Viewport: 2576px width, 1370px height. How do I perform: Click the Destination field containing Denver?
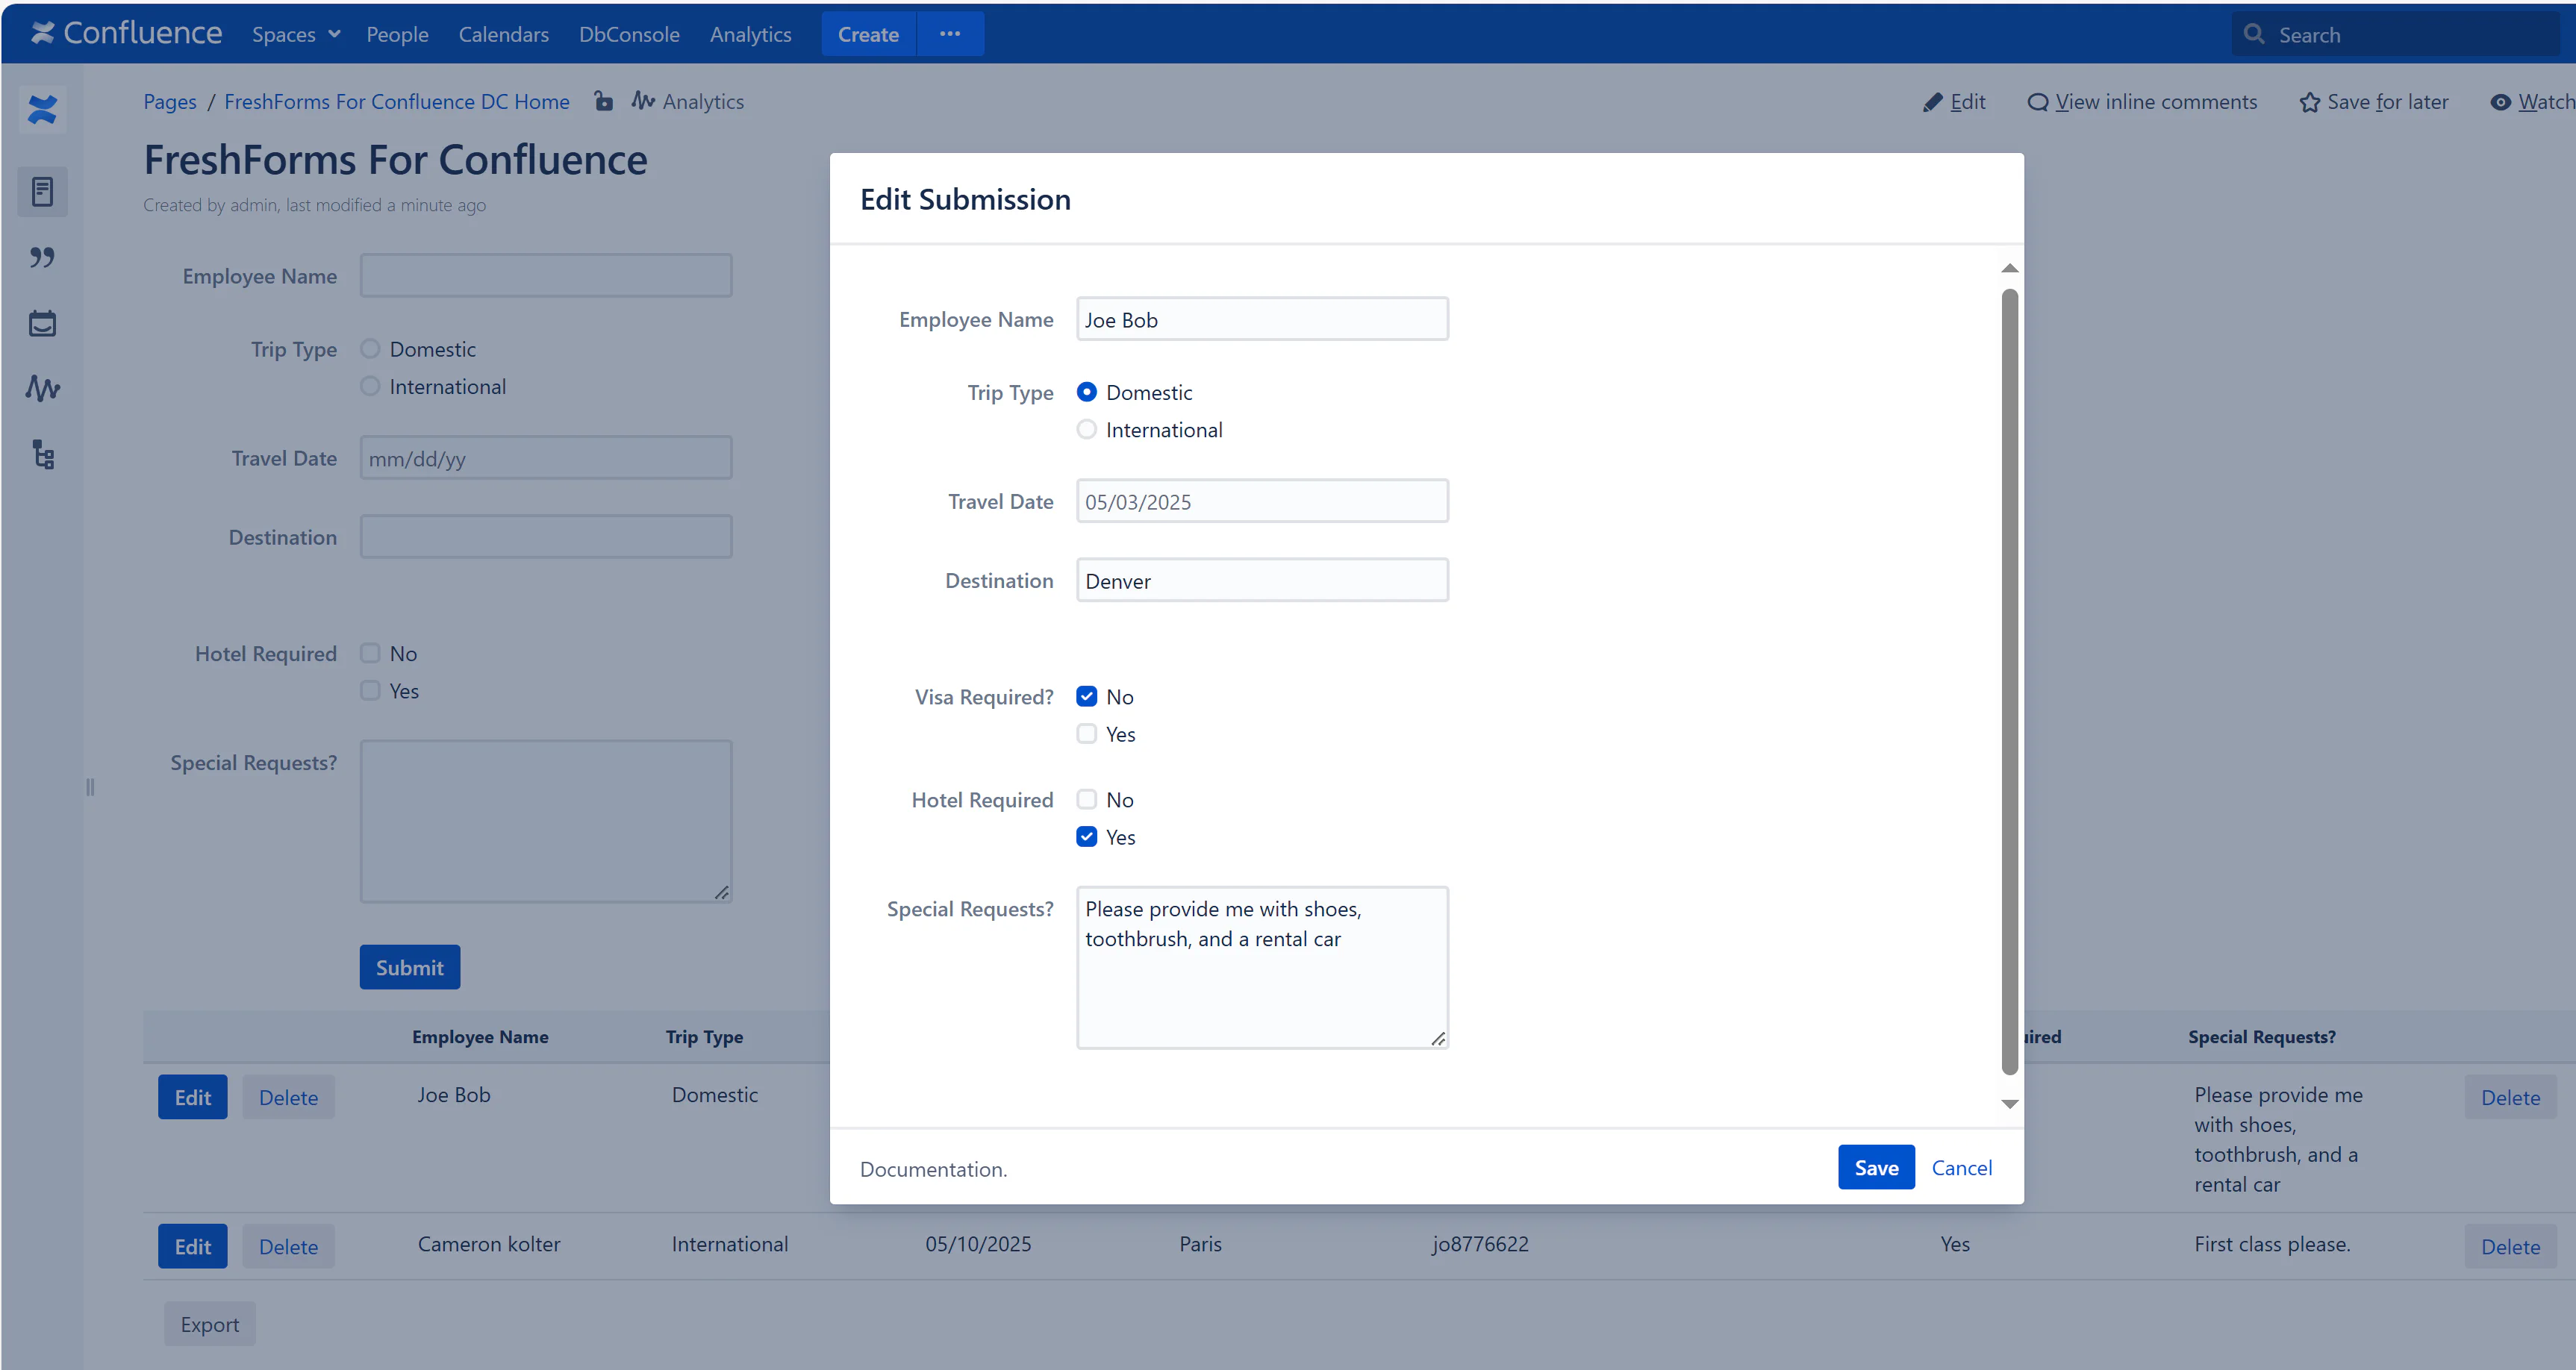click(x=1261, y=581)
